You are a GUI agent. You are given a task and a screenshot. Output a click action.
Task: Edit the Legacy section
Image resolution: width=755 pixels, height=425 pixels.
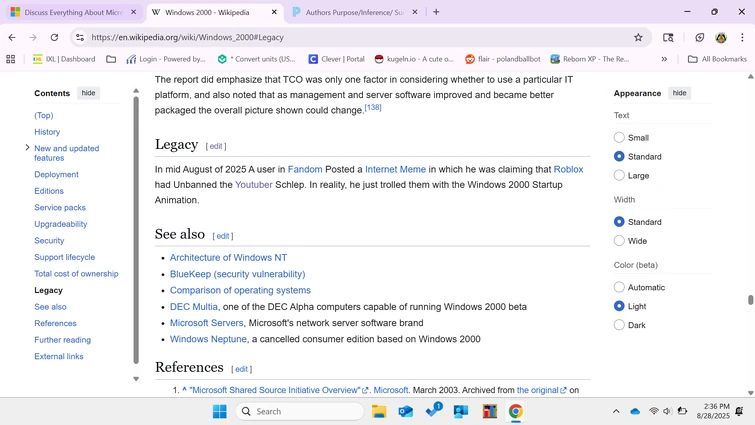216,146
